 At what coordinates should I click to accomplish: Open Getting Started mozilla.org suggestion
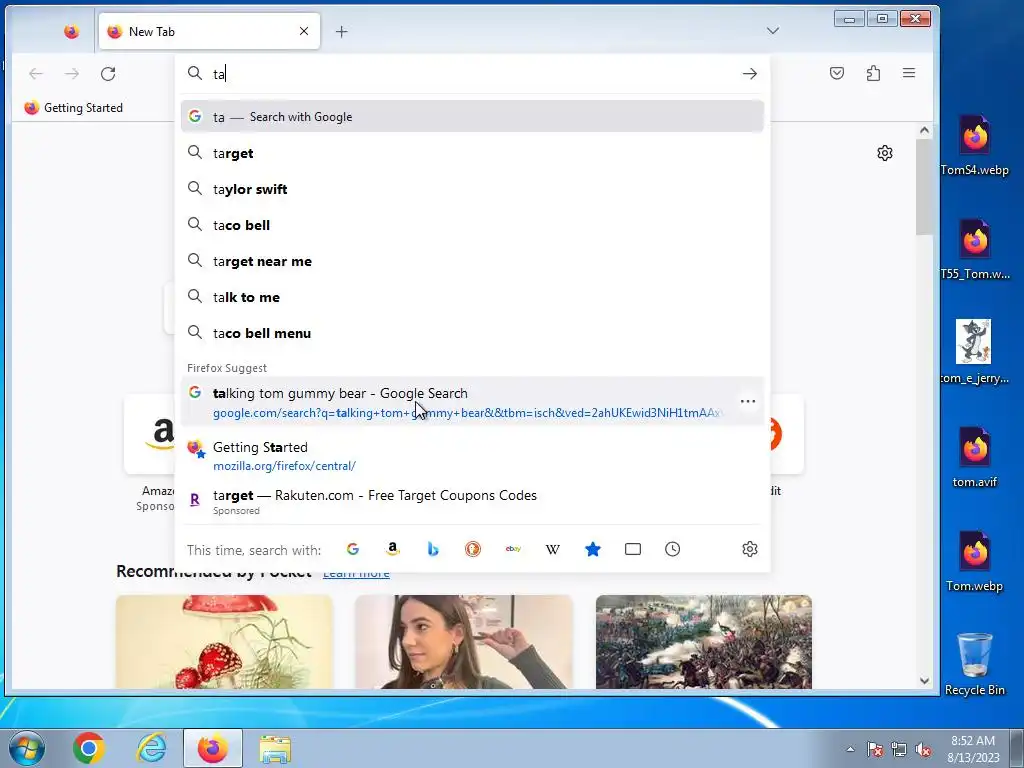[x=472, y=456]
